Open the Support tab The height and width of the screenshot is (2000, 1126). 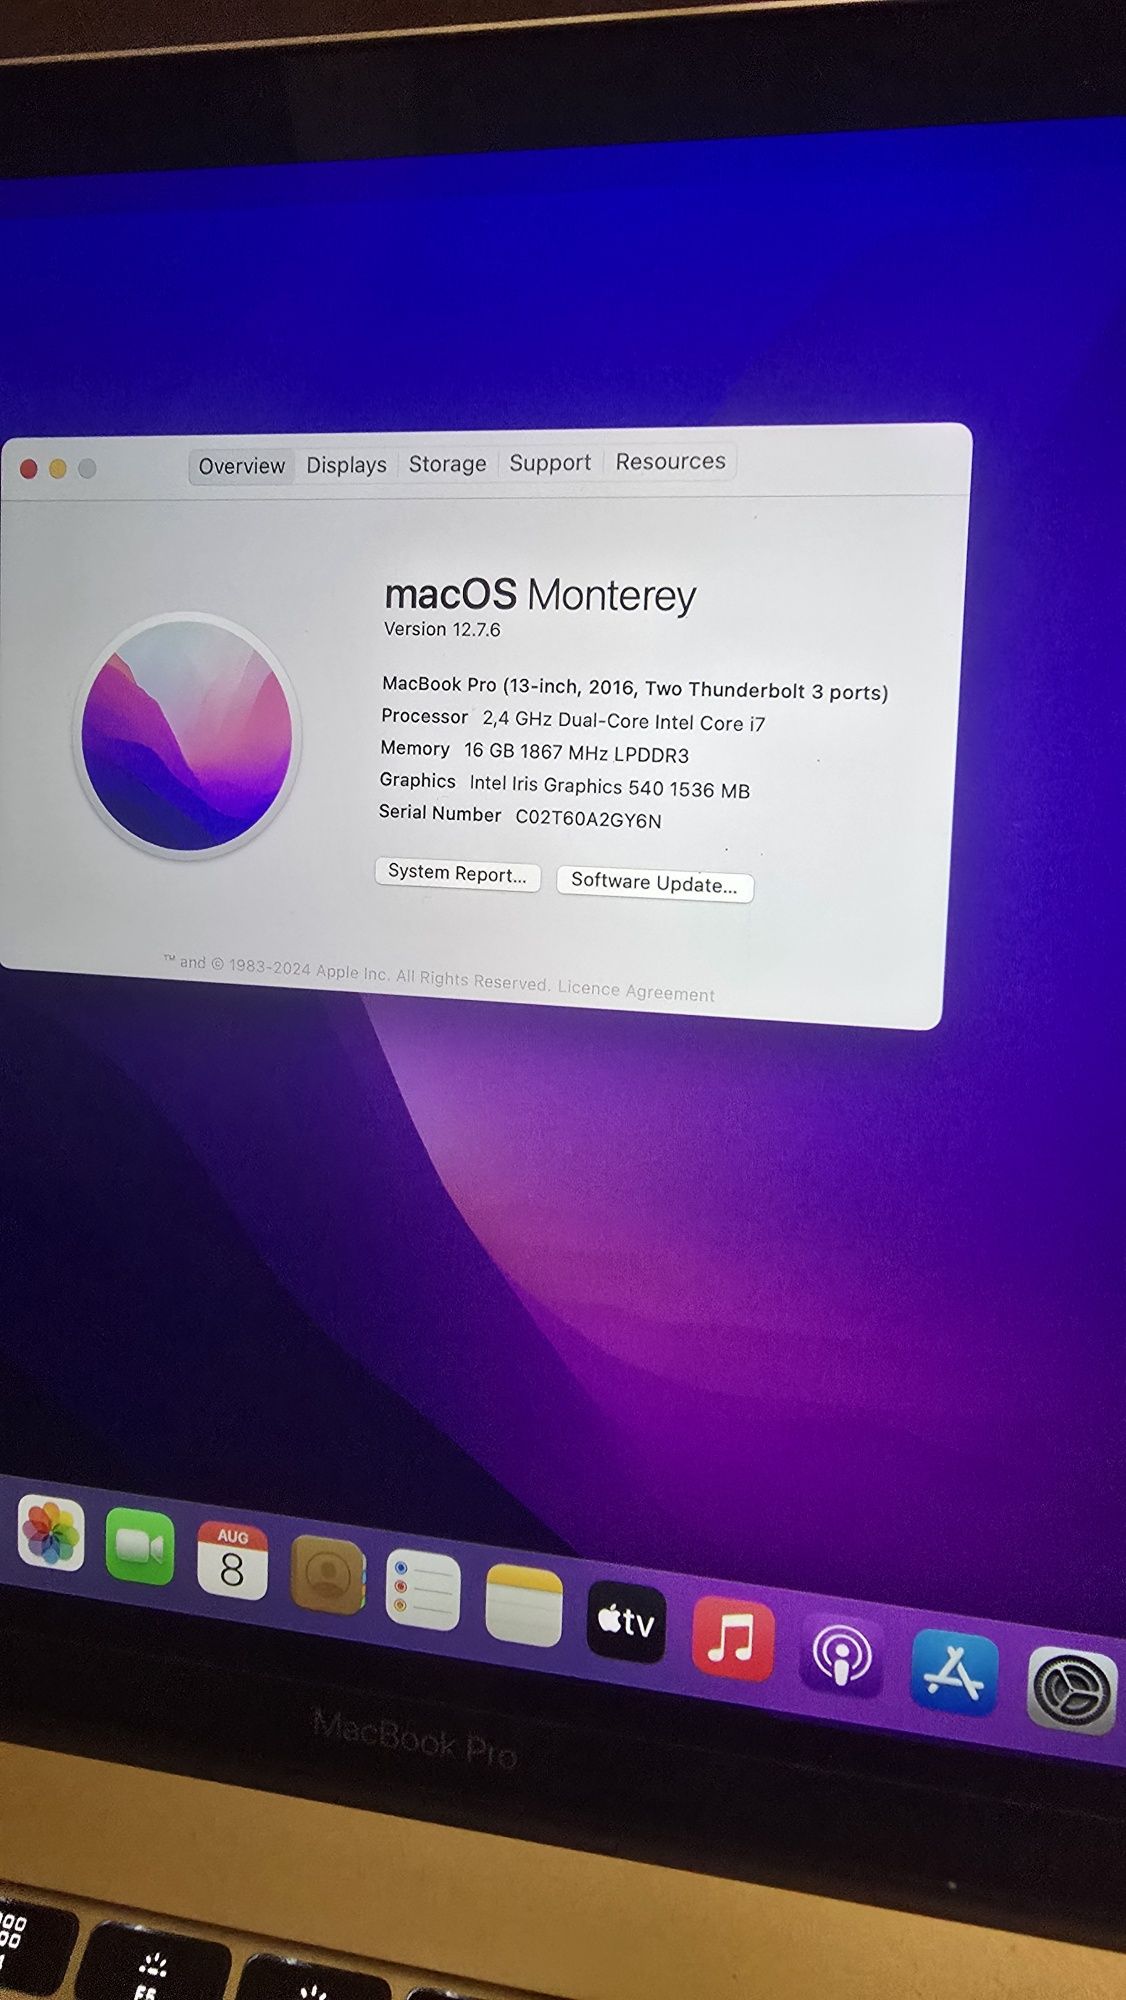(550, 463)
